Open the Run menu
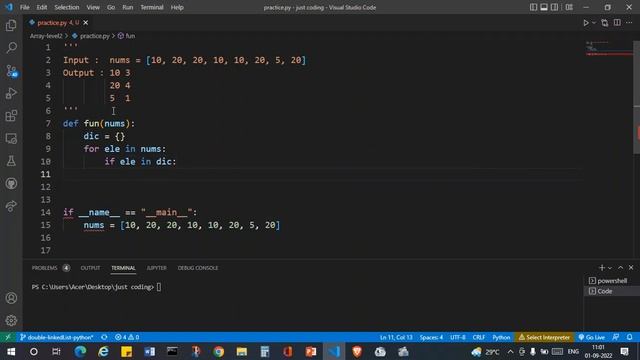640x360 pixels. (x=128, y=7)
